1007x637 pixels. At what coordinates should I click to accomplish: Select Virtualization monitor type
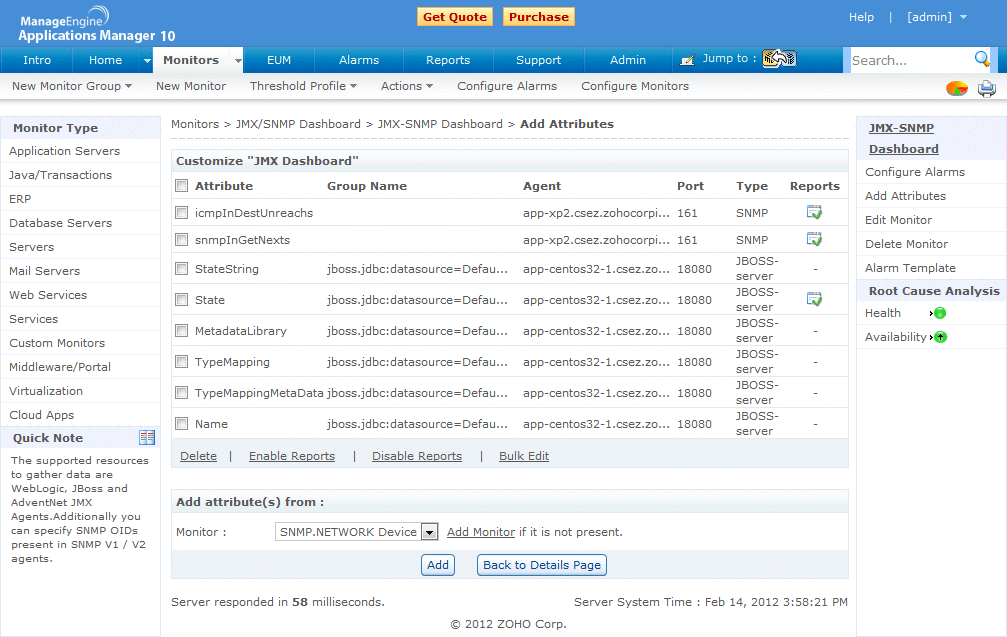click(x=46, y=390)
